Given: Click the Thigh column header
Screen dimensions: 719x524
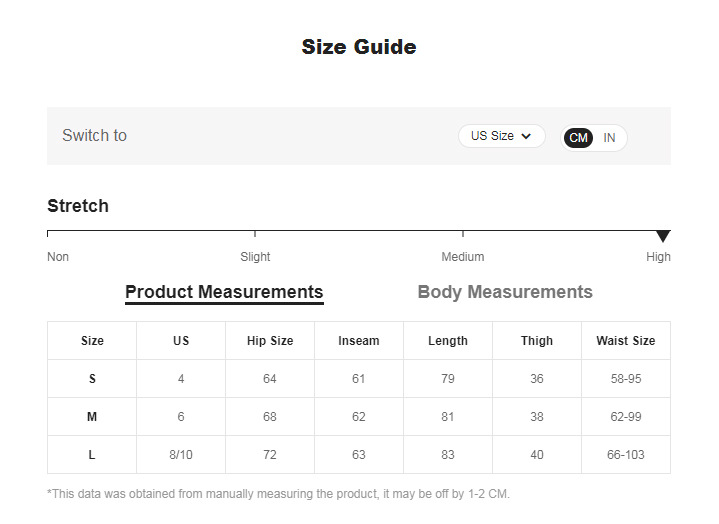Looking at the screenshot, I should pos(537,341).
